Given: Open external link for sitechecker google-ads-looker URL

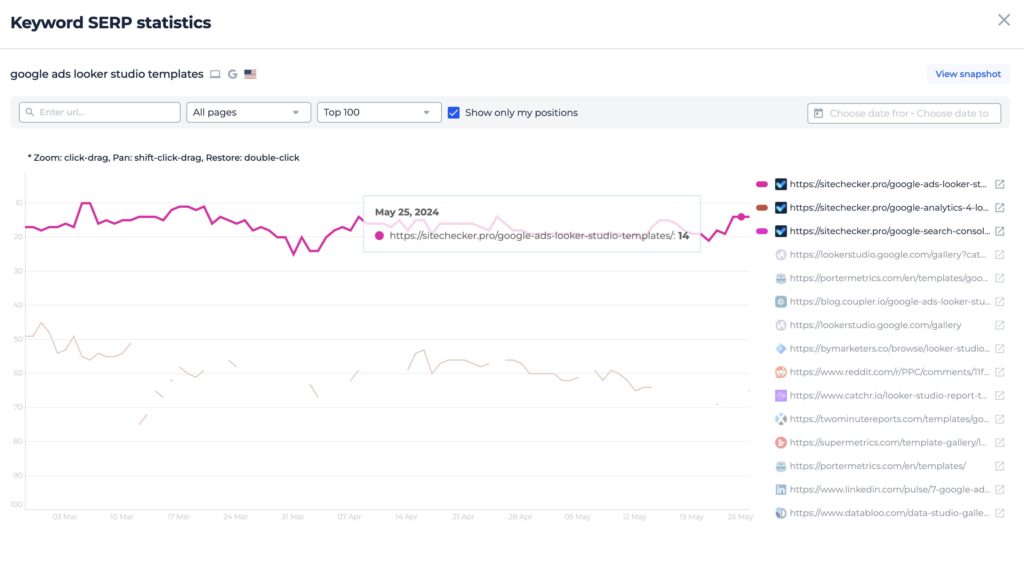Looking at the screenshot, I should coord(999,184).
